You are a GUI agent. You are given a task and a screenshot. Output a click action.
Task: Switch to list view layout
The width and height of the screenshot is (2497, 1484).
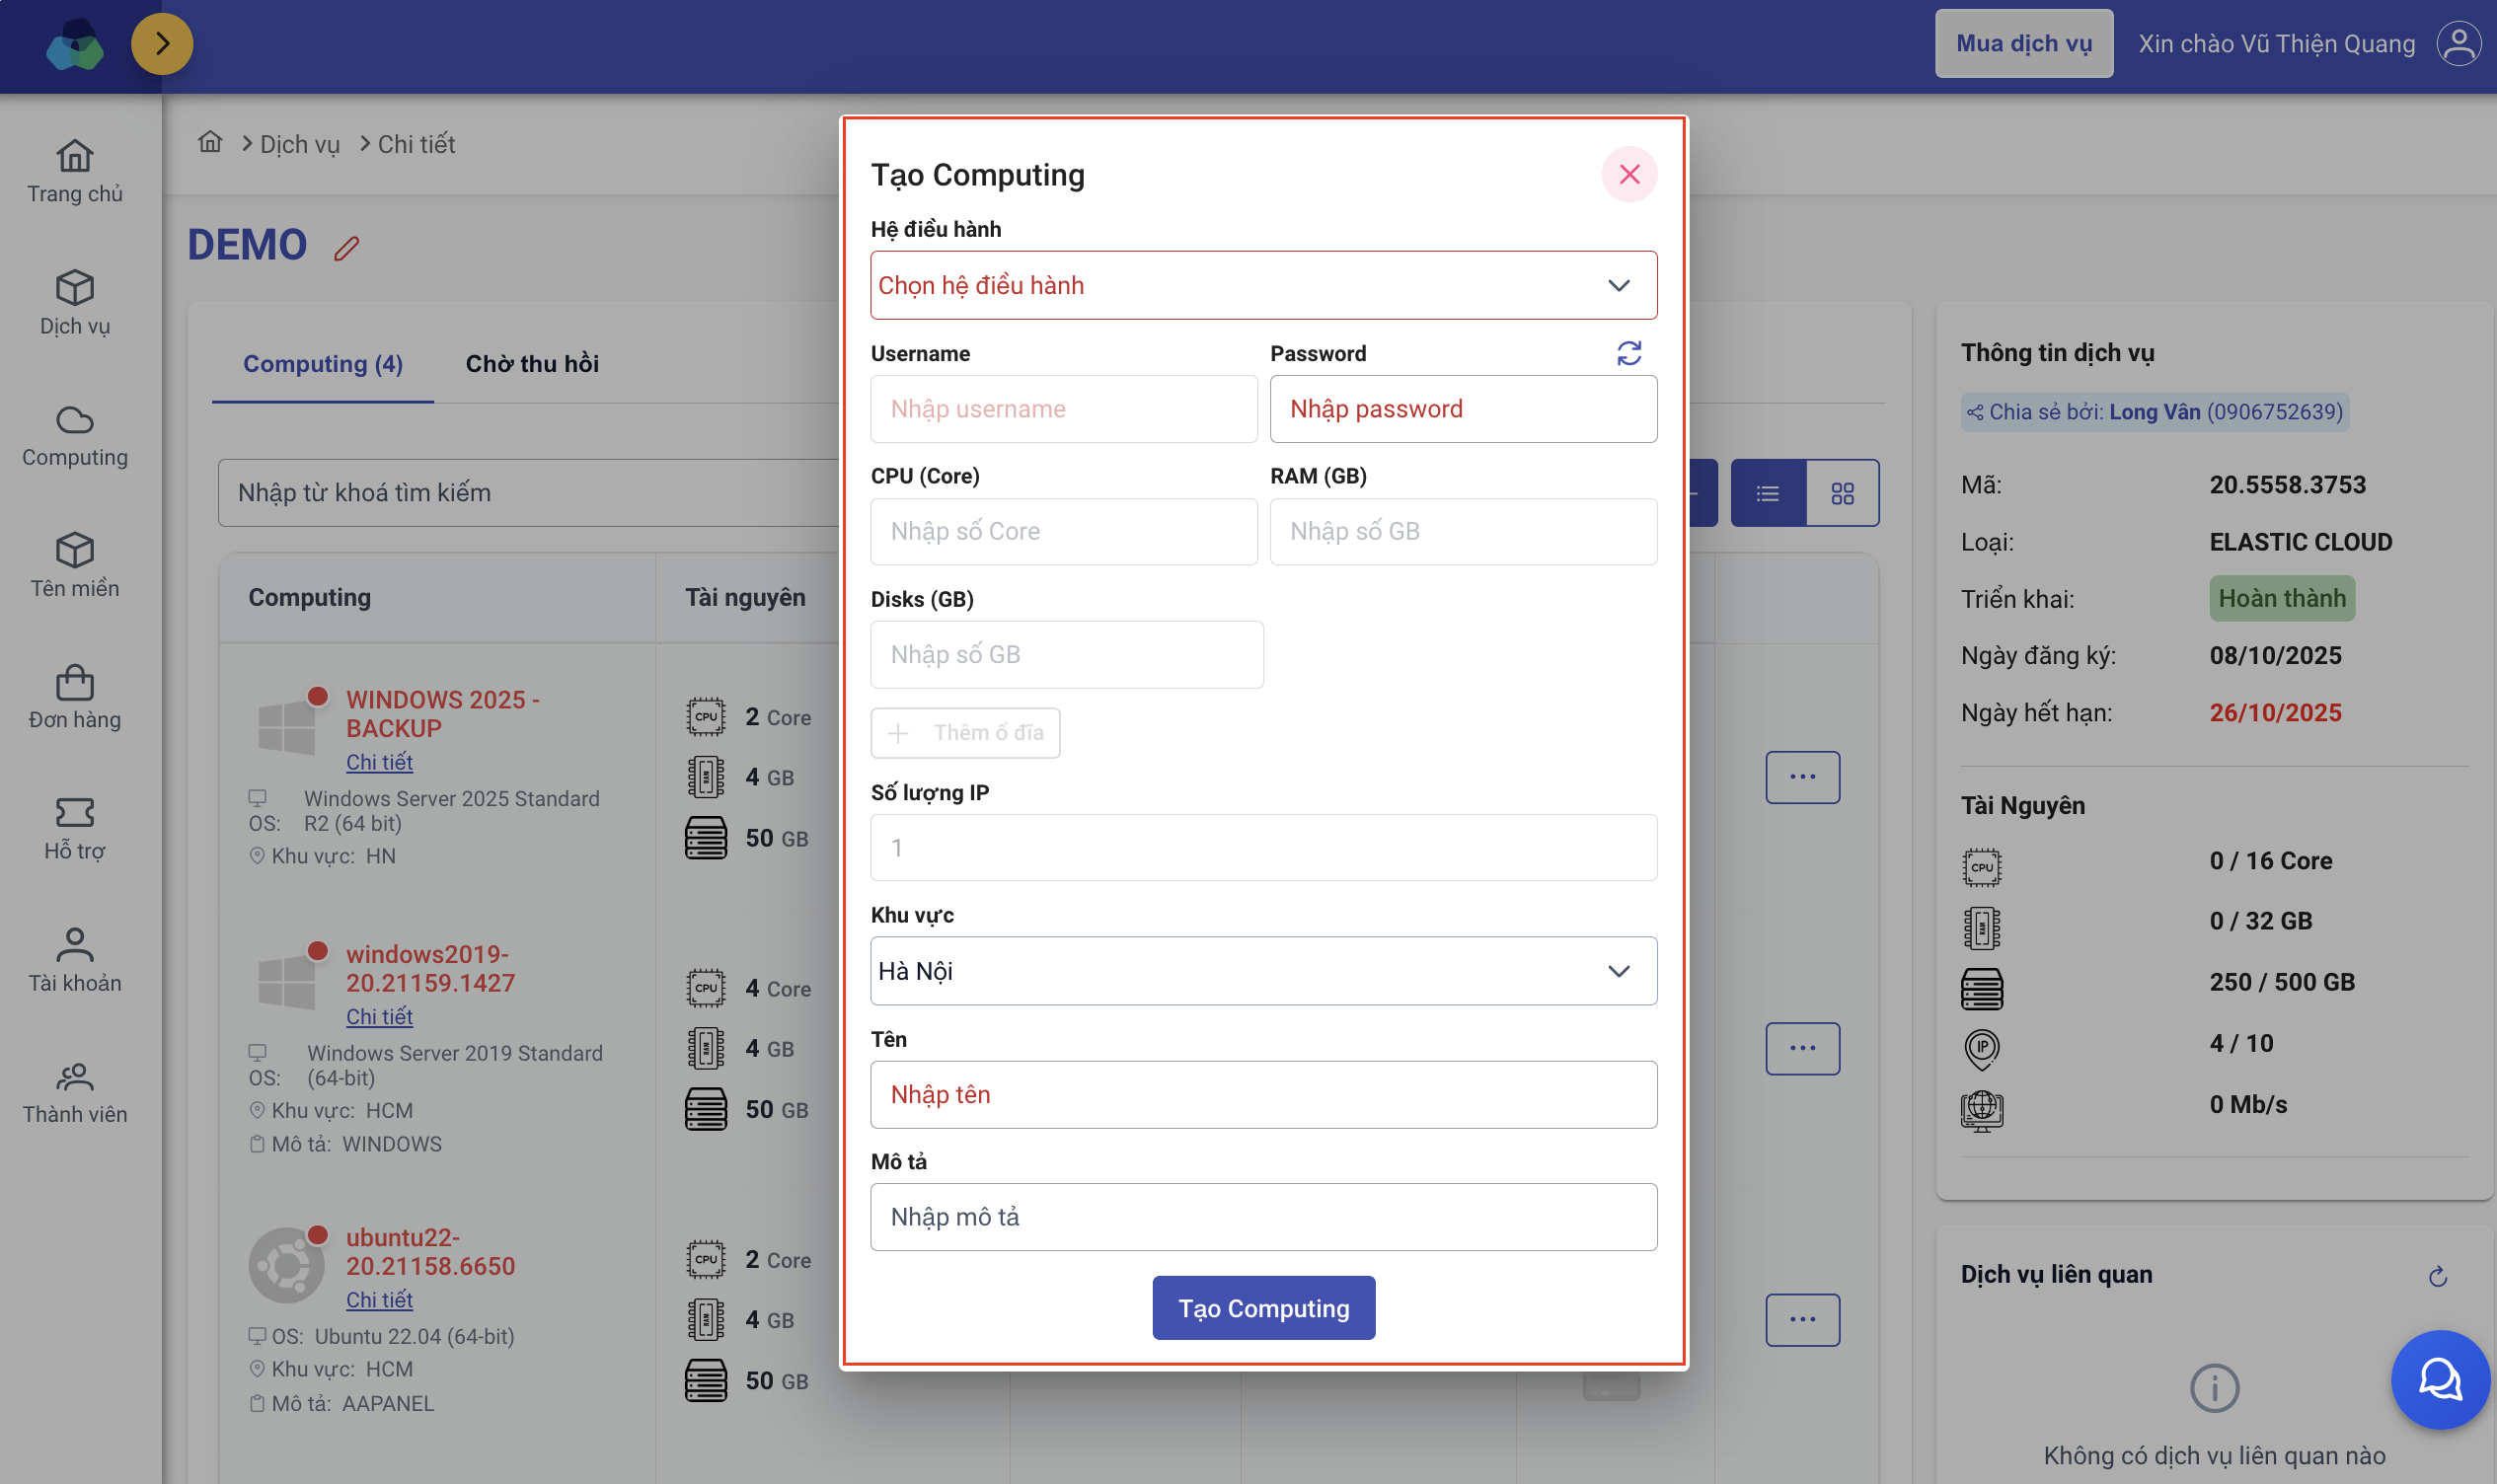(x=1767, y=493)
